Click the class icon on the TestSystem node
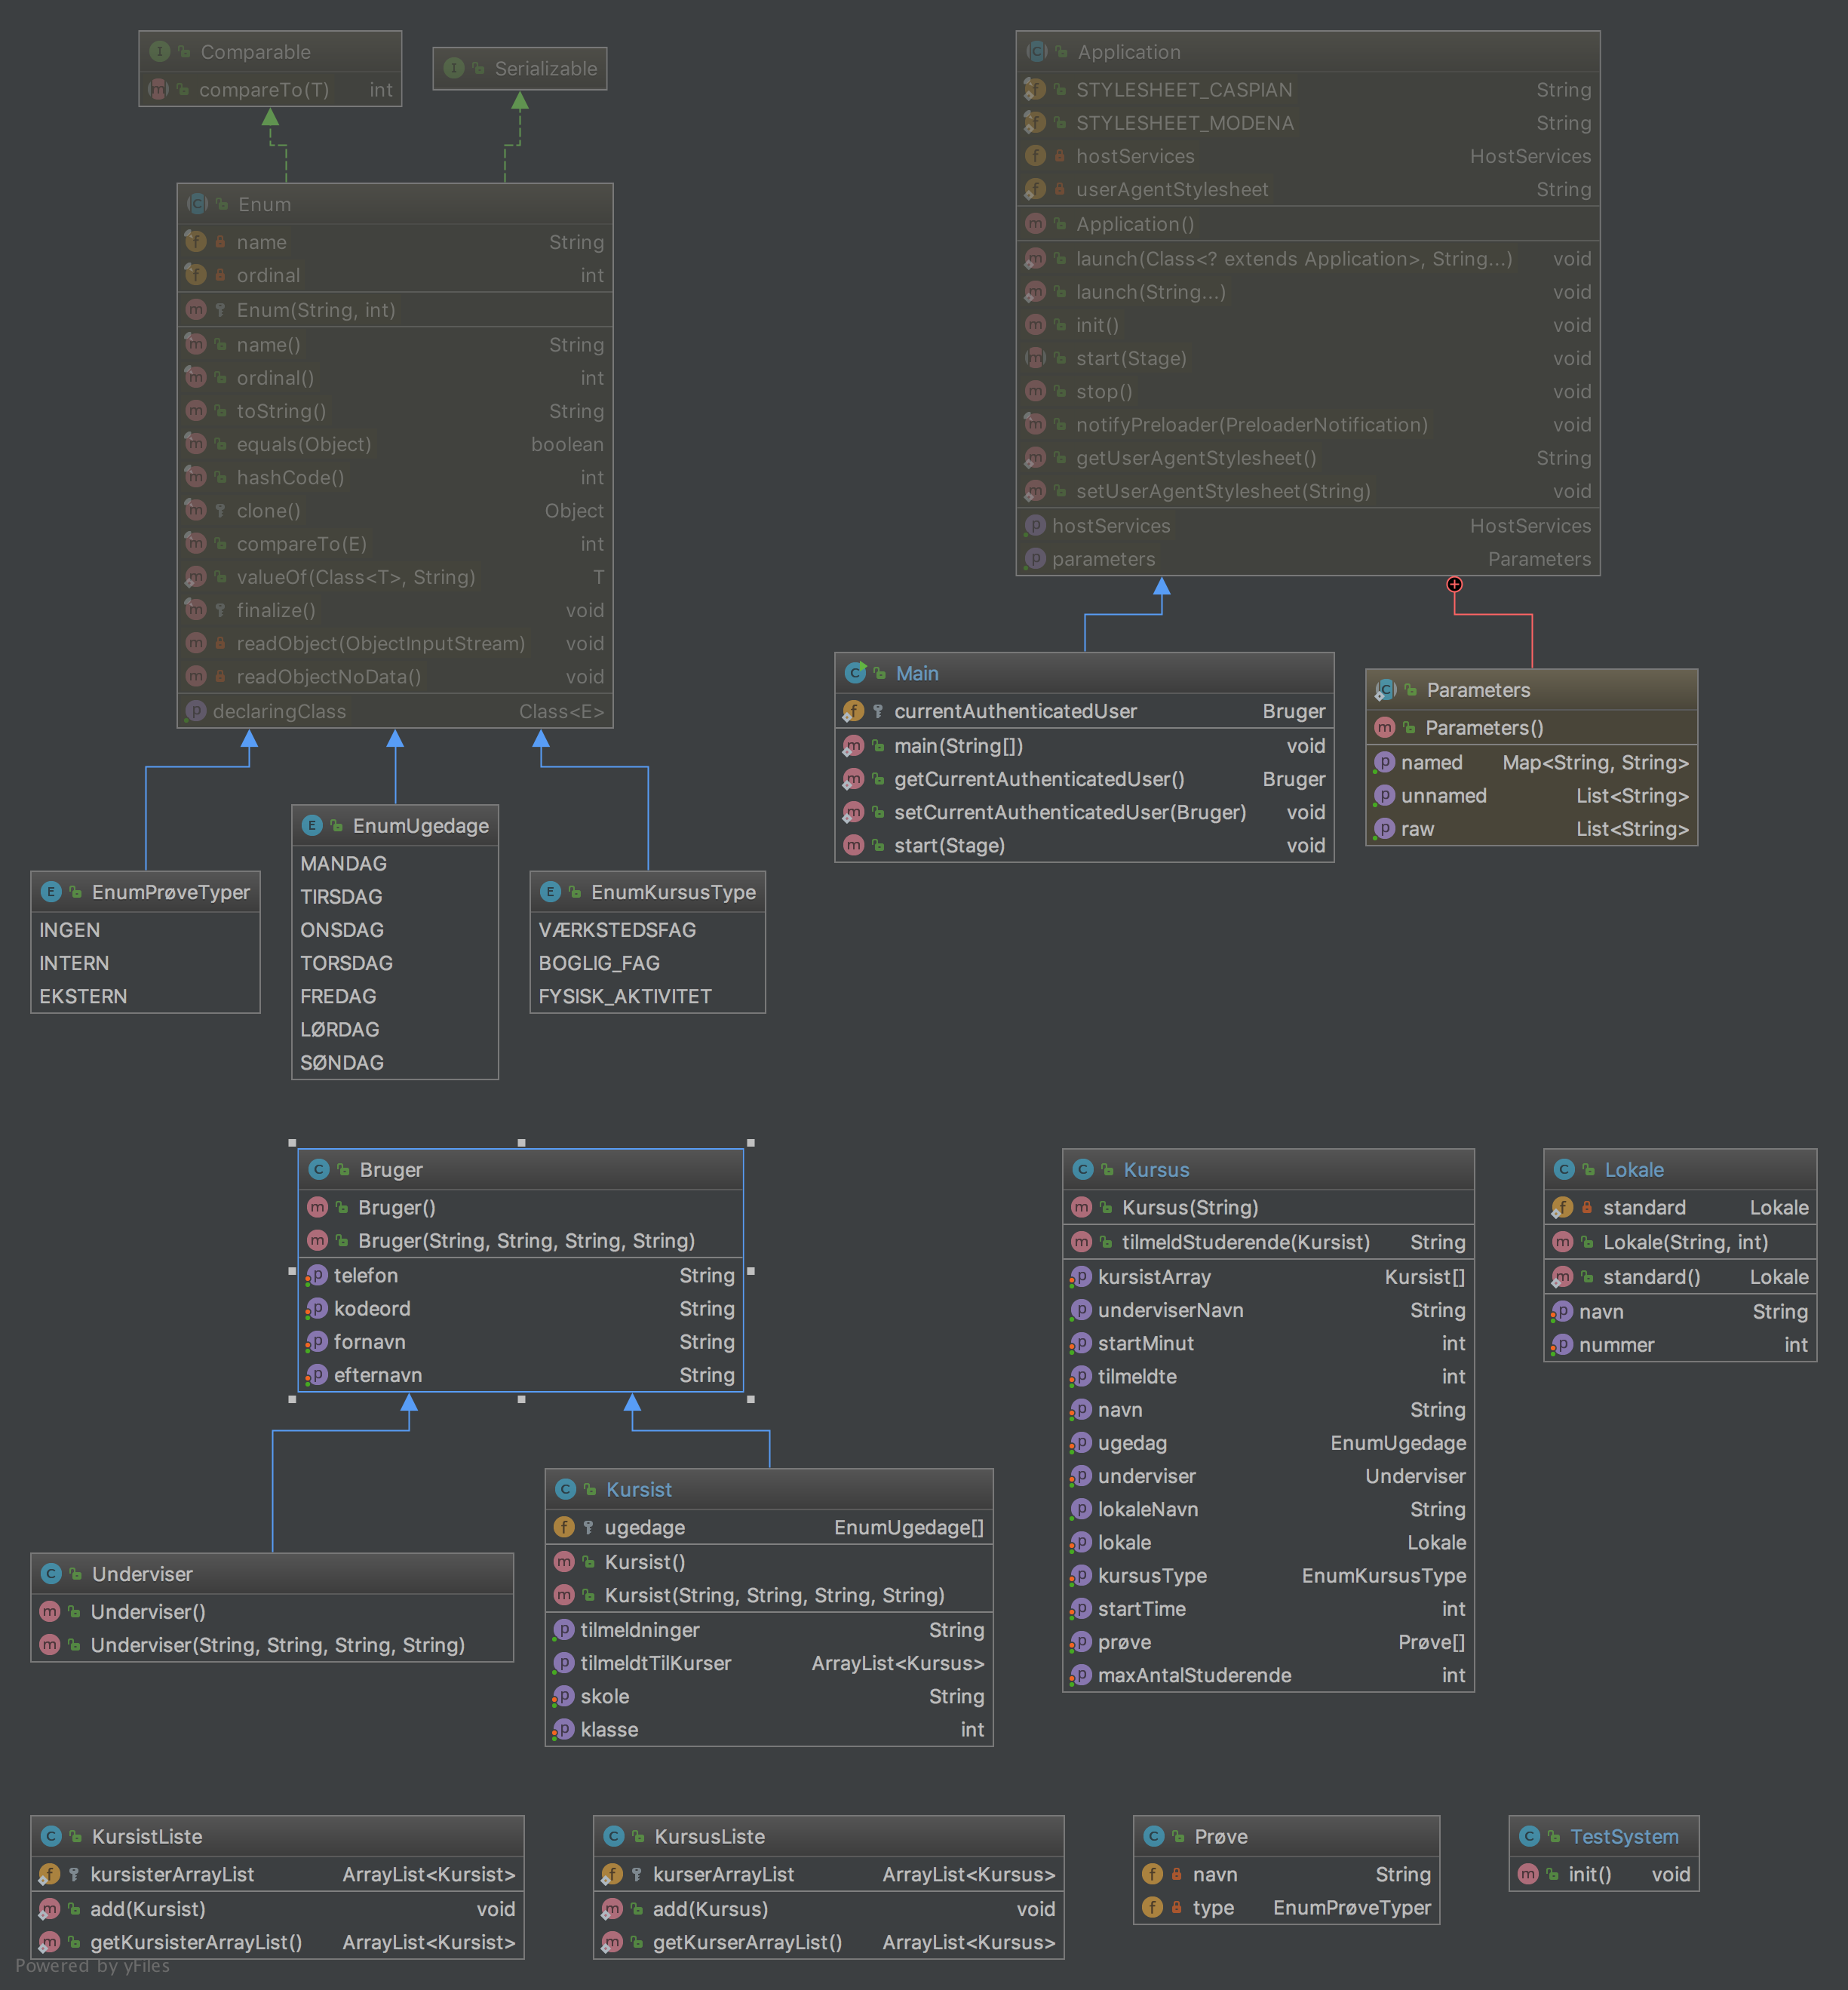Viewport: 1848px width, 1990px height. click(1529, 1836)
